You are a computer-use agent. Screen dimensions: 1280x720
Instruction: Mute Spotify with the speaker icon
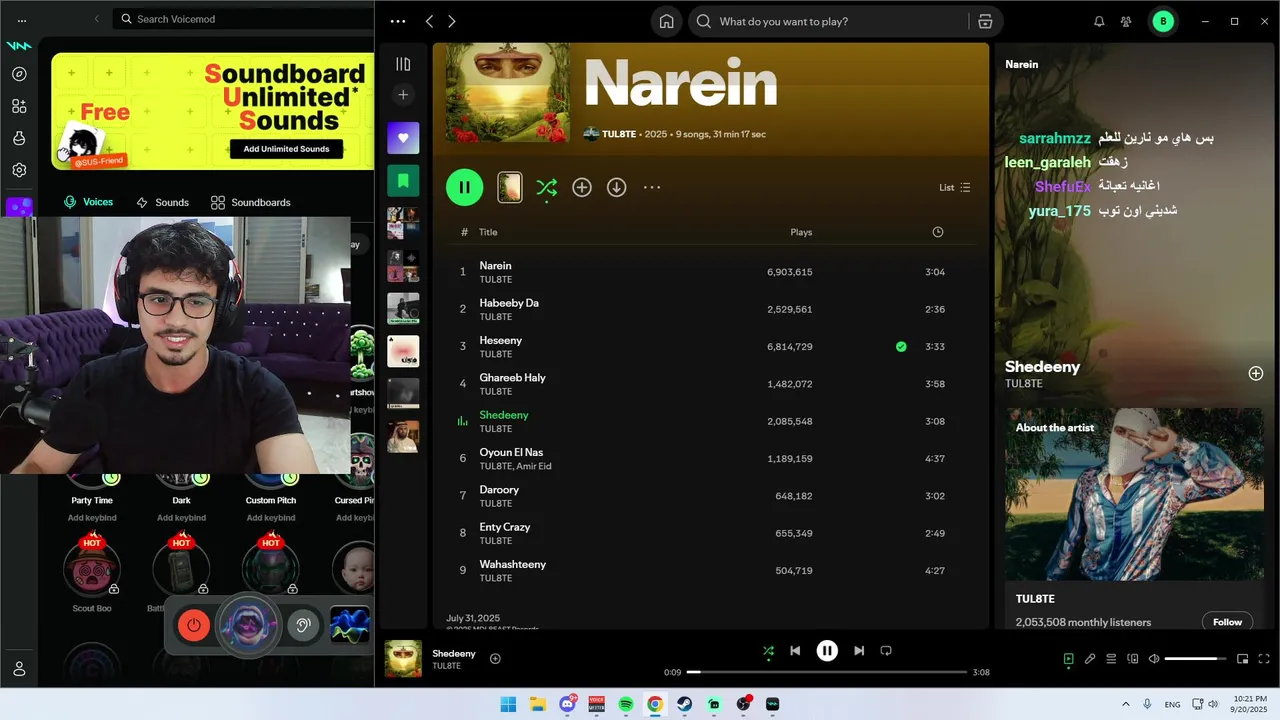1154,659
